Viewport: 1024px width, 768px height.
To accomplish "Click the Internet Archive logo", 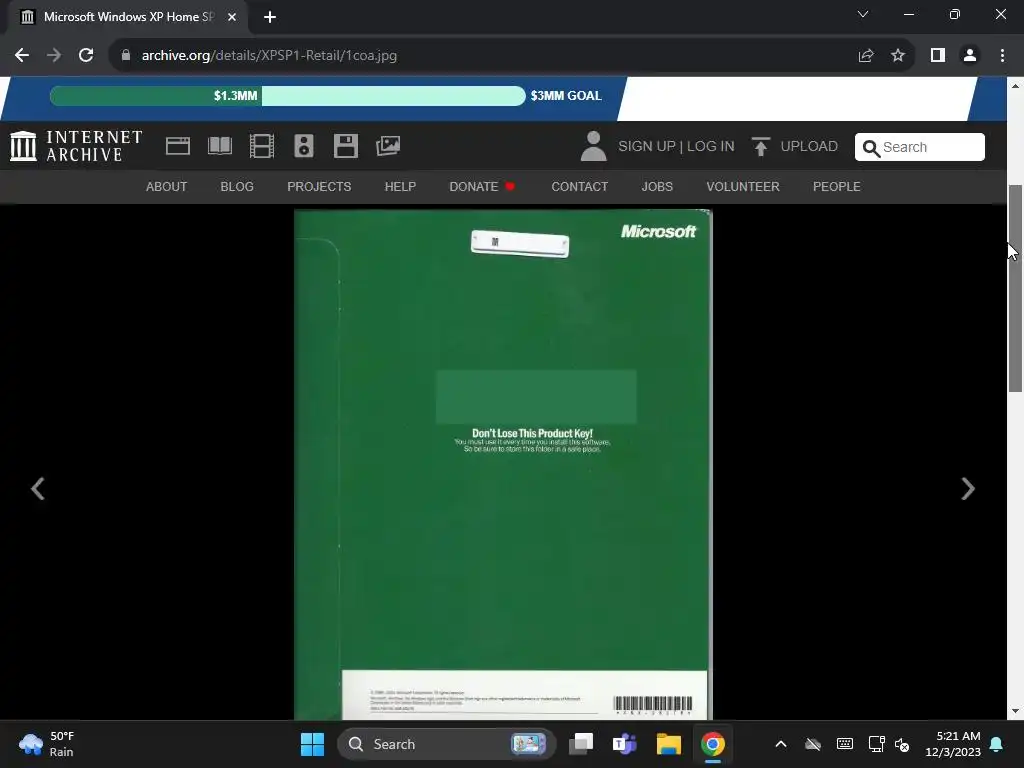I will [76, 146].
